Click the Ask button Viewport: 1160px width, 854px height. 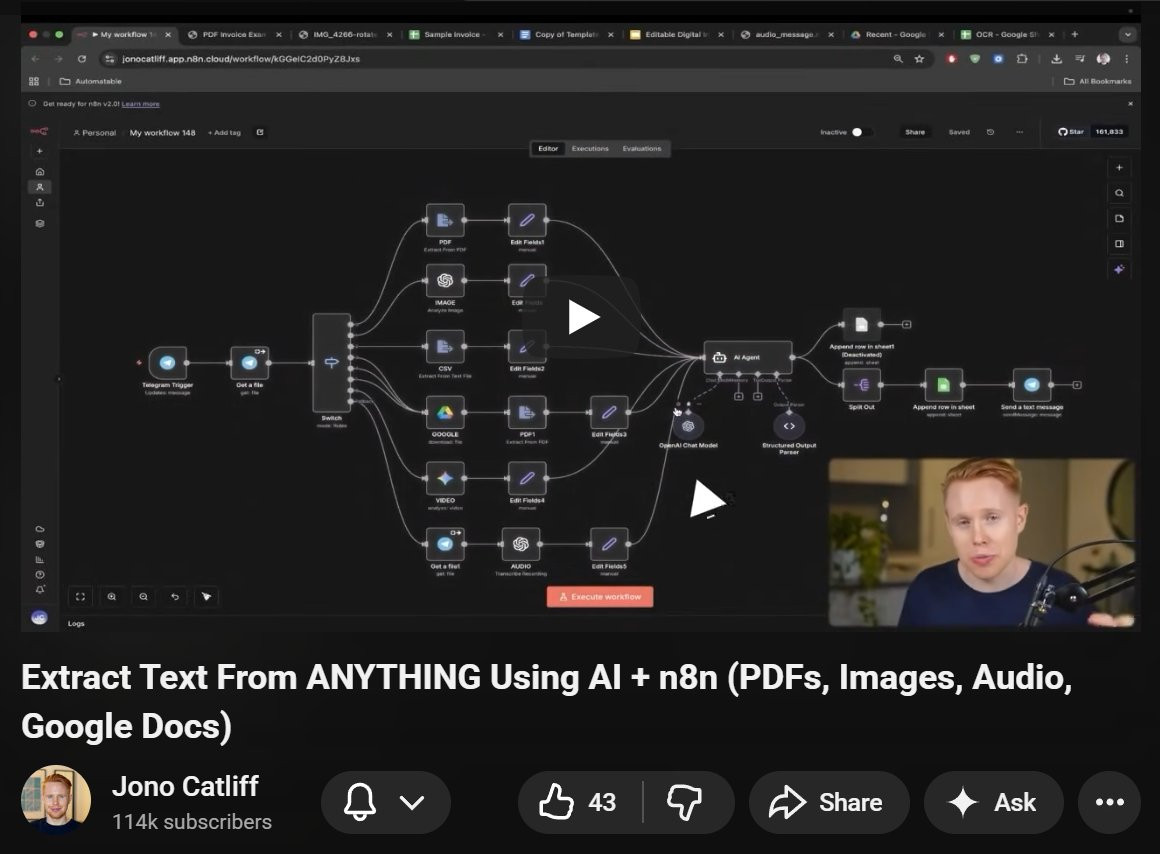(x=994, y=802)
